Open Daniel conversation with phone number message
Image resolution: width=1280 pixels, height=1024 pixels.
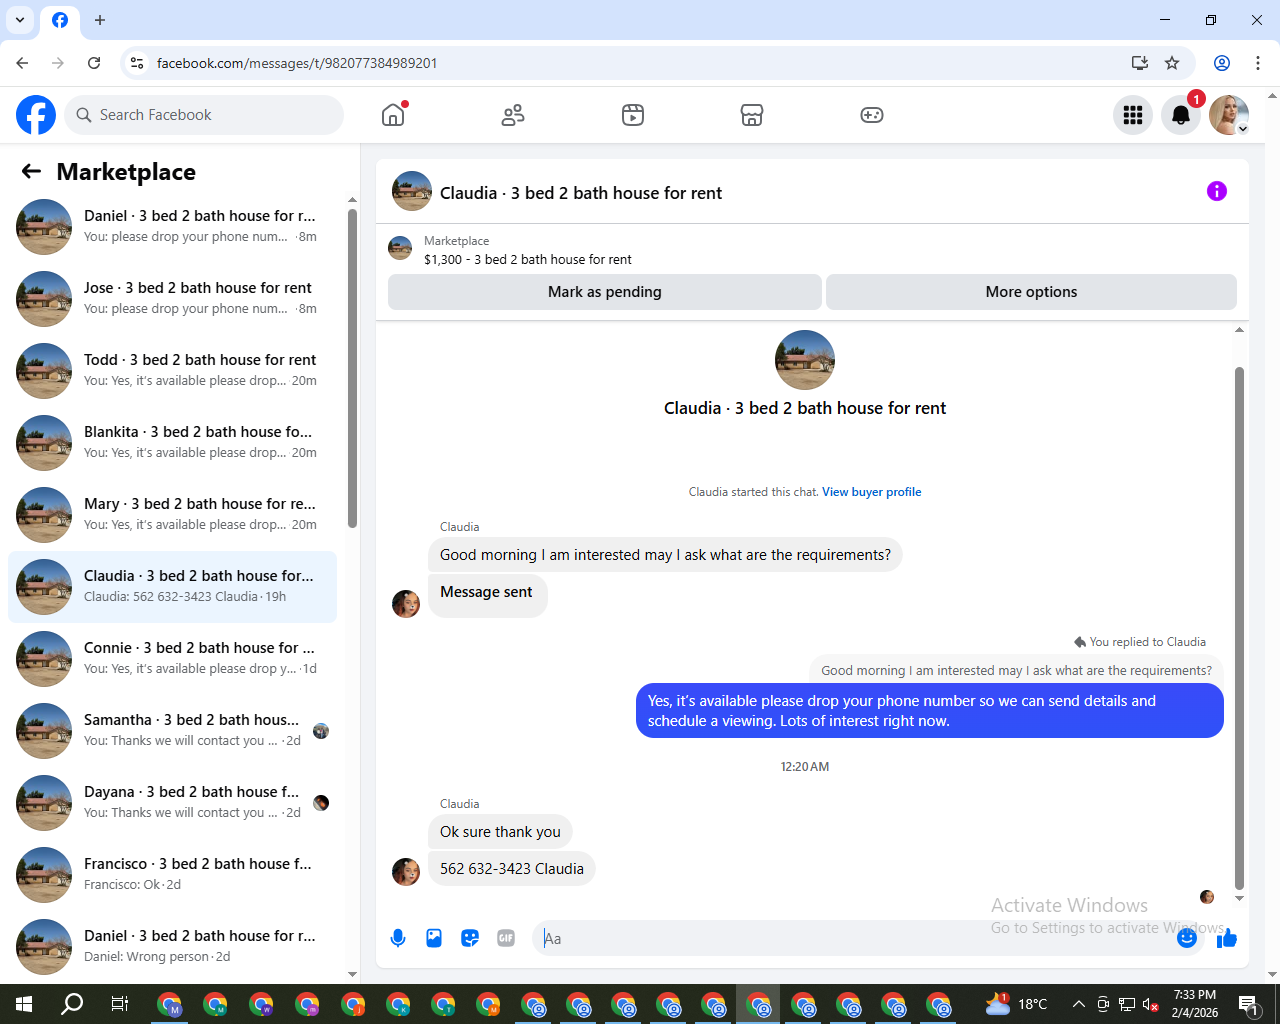pos(172,227)
